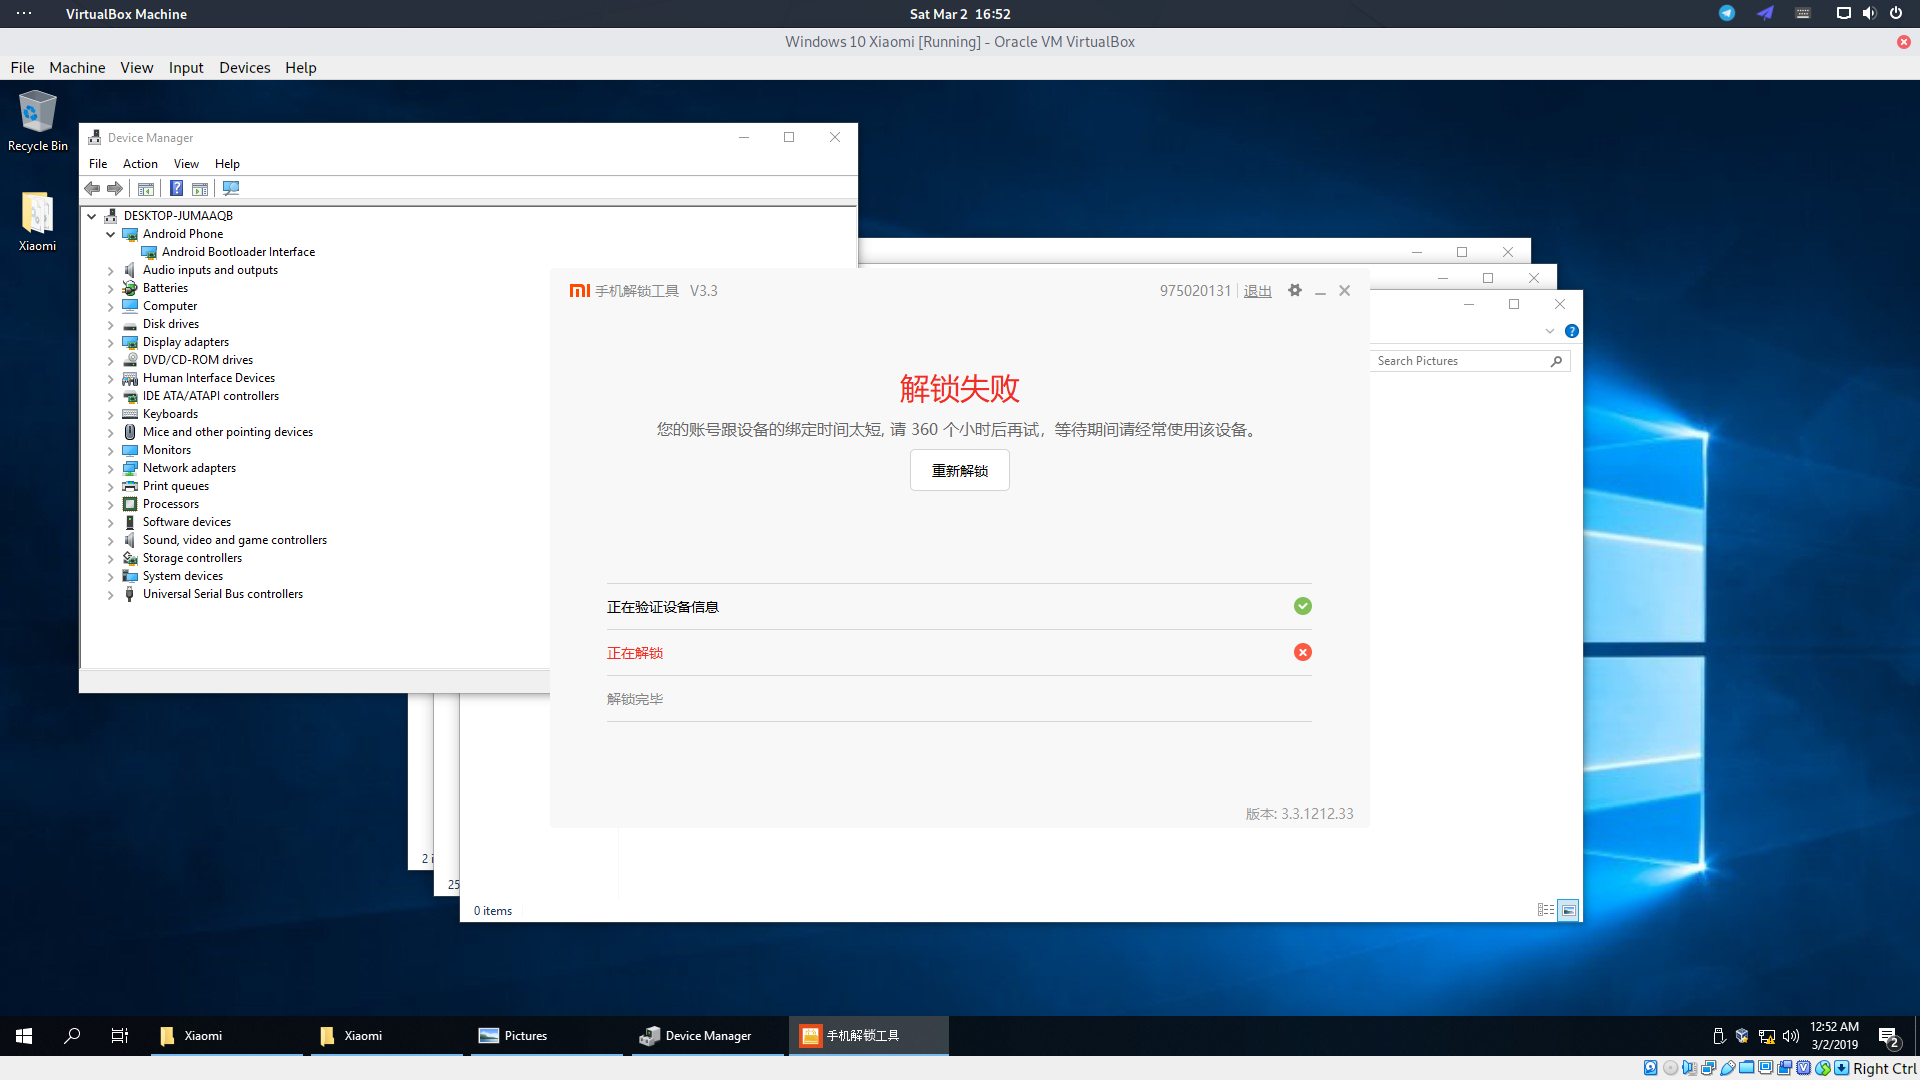Open Device Manager Action menu
Viewport: 1920px width, 1080px height.
coord(140,164)
